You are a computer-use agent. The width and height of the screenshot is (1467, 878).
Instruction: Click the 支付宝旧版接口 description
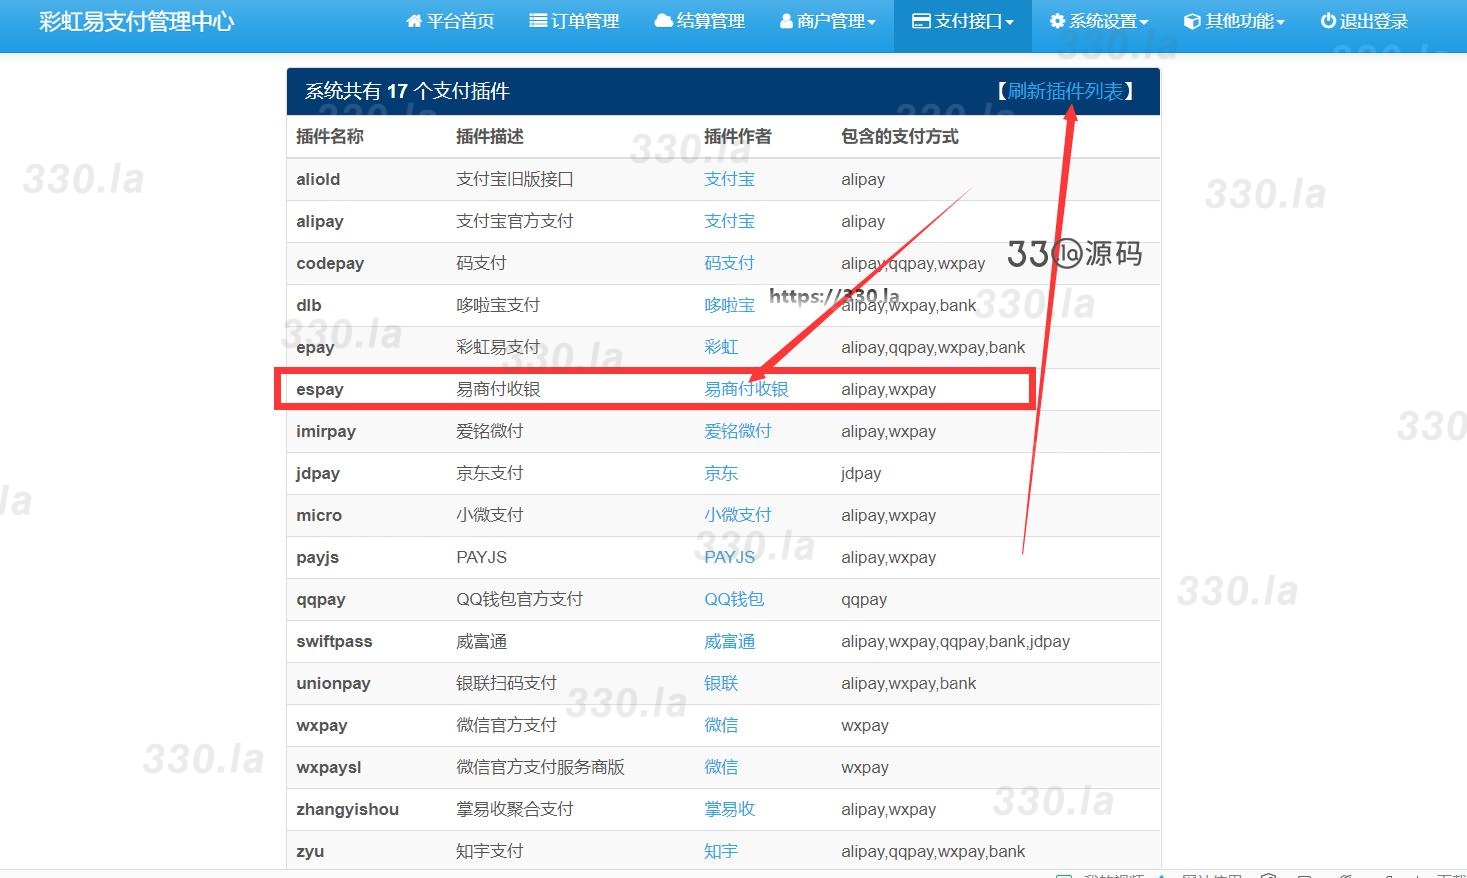click(515, 179)
